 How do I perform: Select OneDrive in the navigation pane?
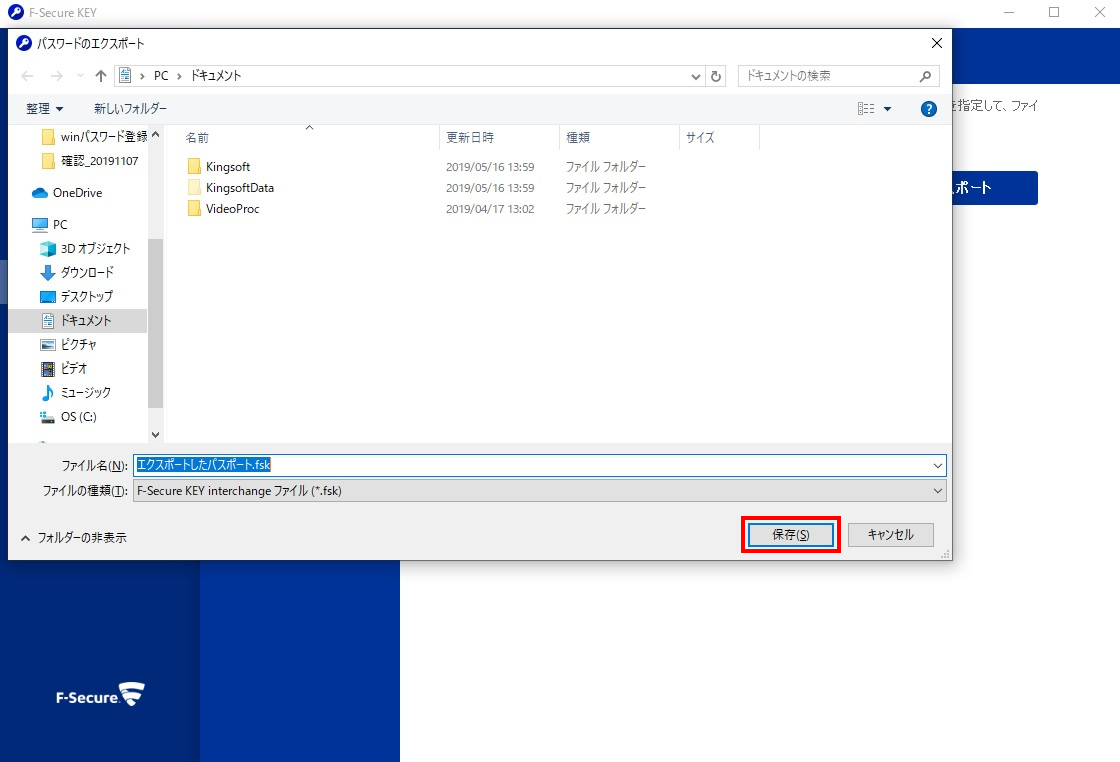[76, 193]
